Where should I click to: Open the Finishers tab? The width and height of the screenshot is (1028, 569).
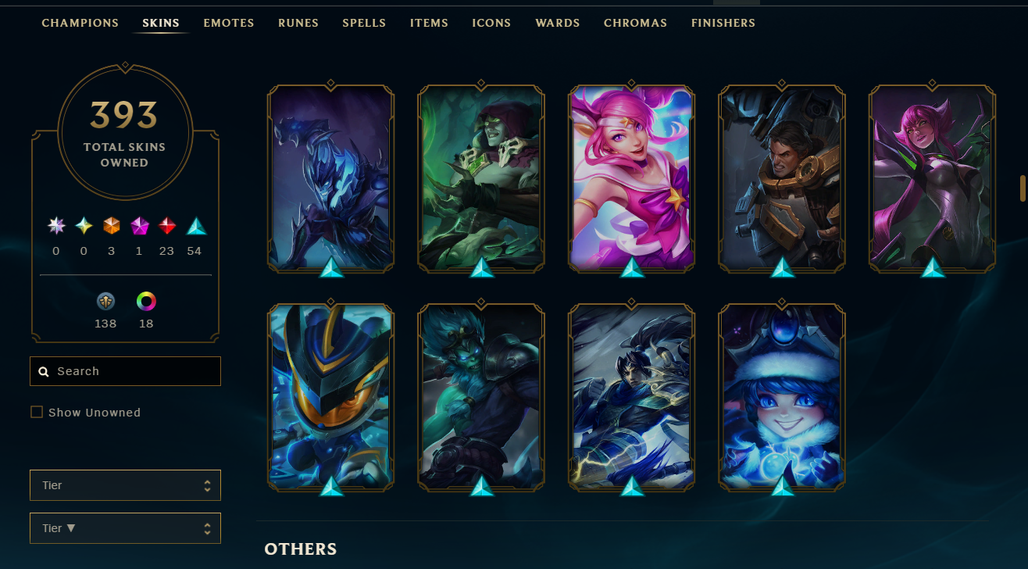pyautogui.click(x=723, y=23)
